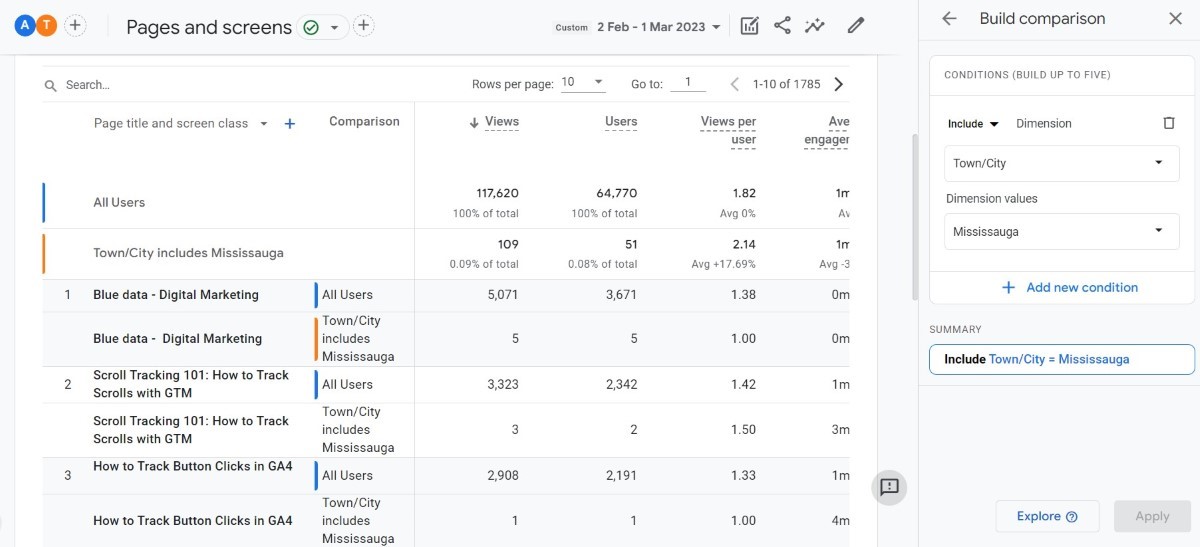The image size is (1200, 547).
Task: Open the Page title and screen class dimension dropdown
Action: pyautogui.click(x=181, y=123)
